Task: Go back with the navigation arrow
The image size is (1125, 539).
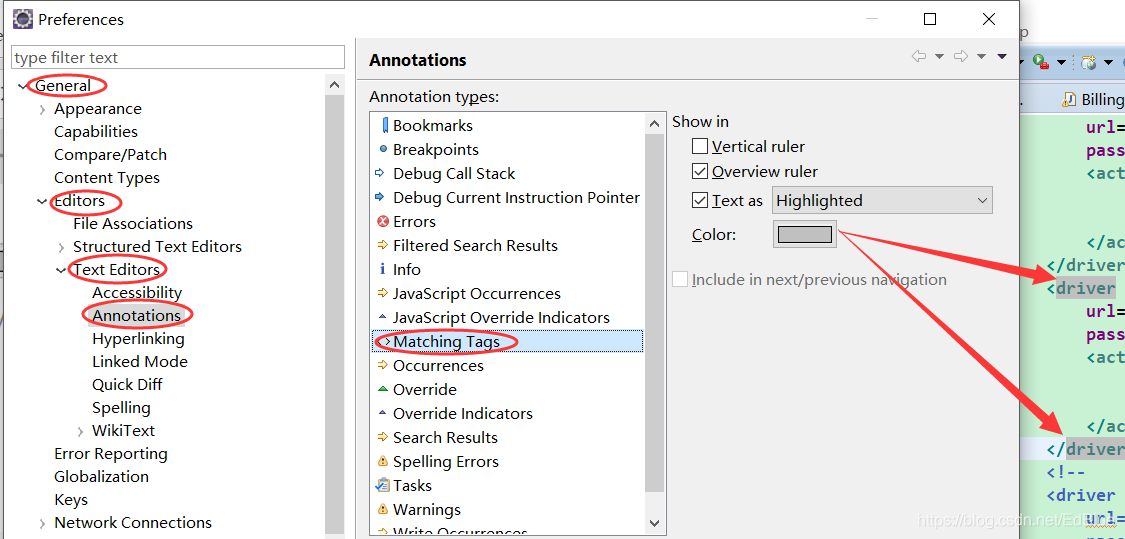Action: click(x=919, y=57)
